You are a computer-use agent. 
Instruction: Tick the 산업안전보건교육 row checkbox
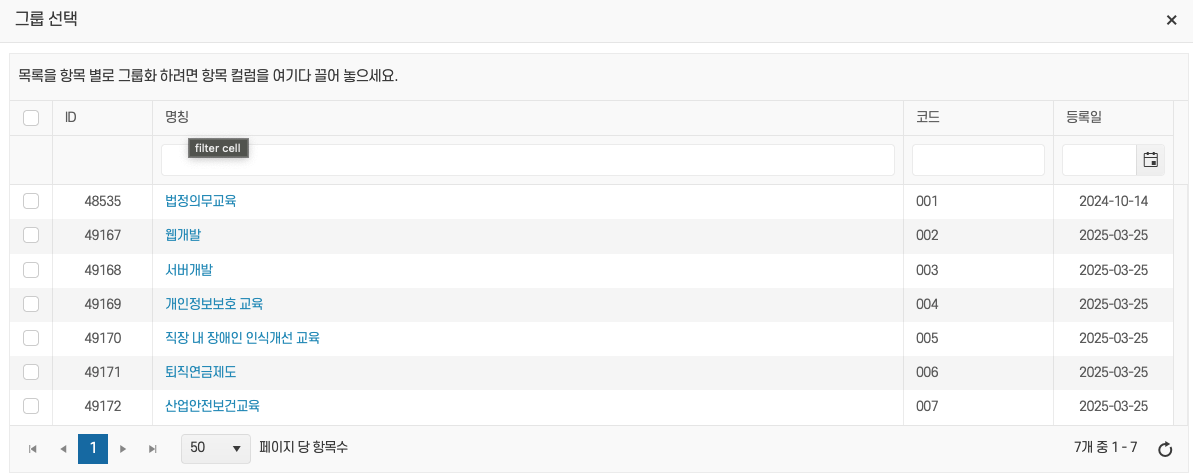pos(31,406)
